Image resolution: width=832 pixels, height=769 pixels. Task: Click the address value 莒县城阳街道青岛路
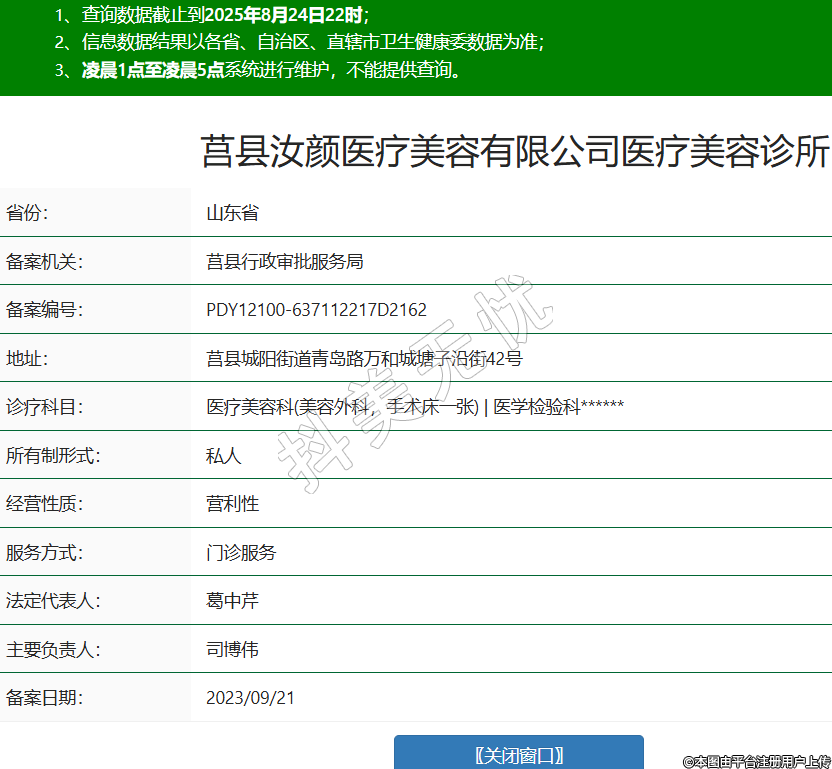click(x=363, y=358)
